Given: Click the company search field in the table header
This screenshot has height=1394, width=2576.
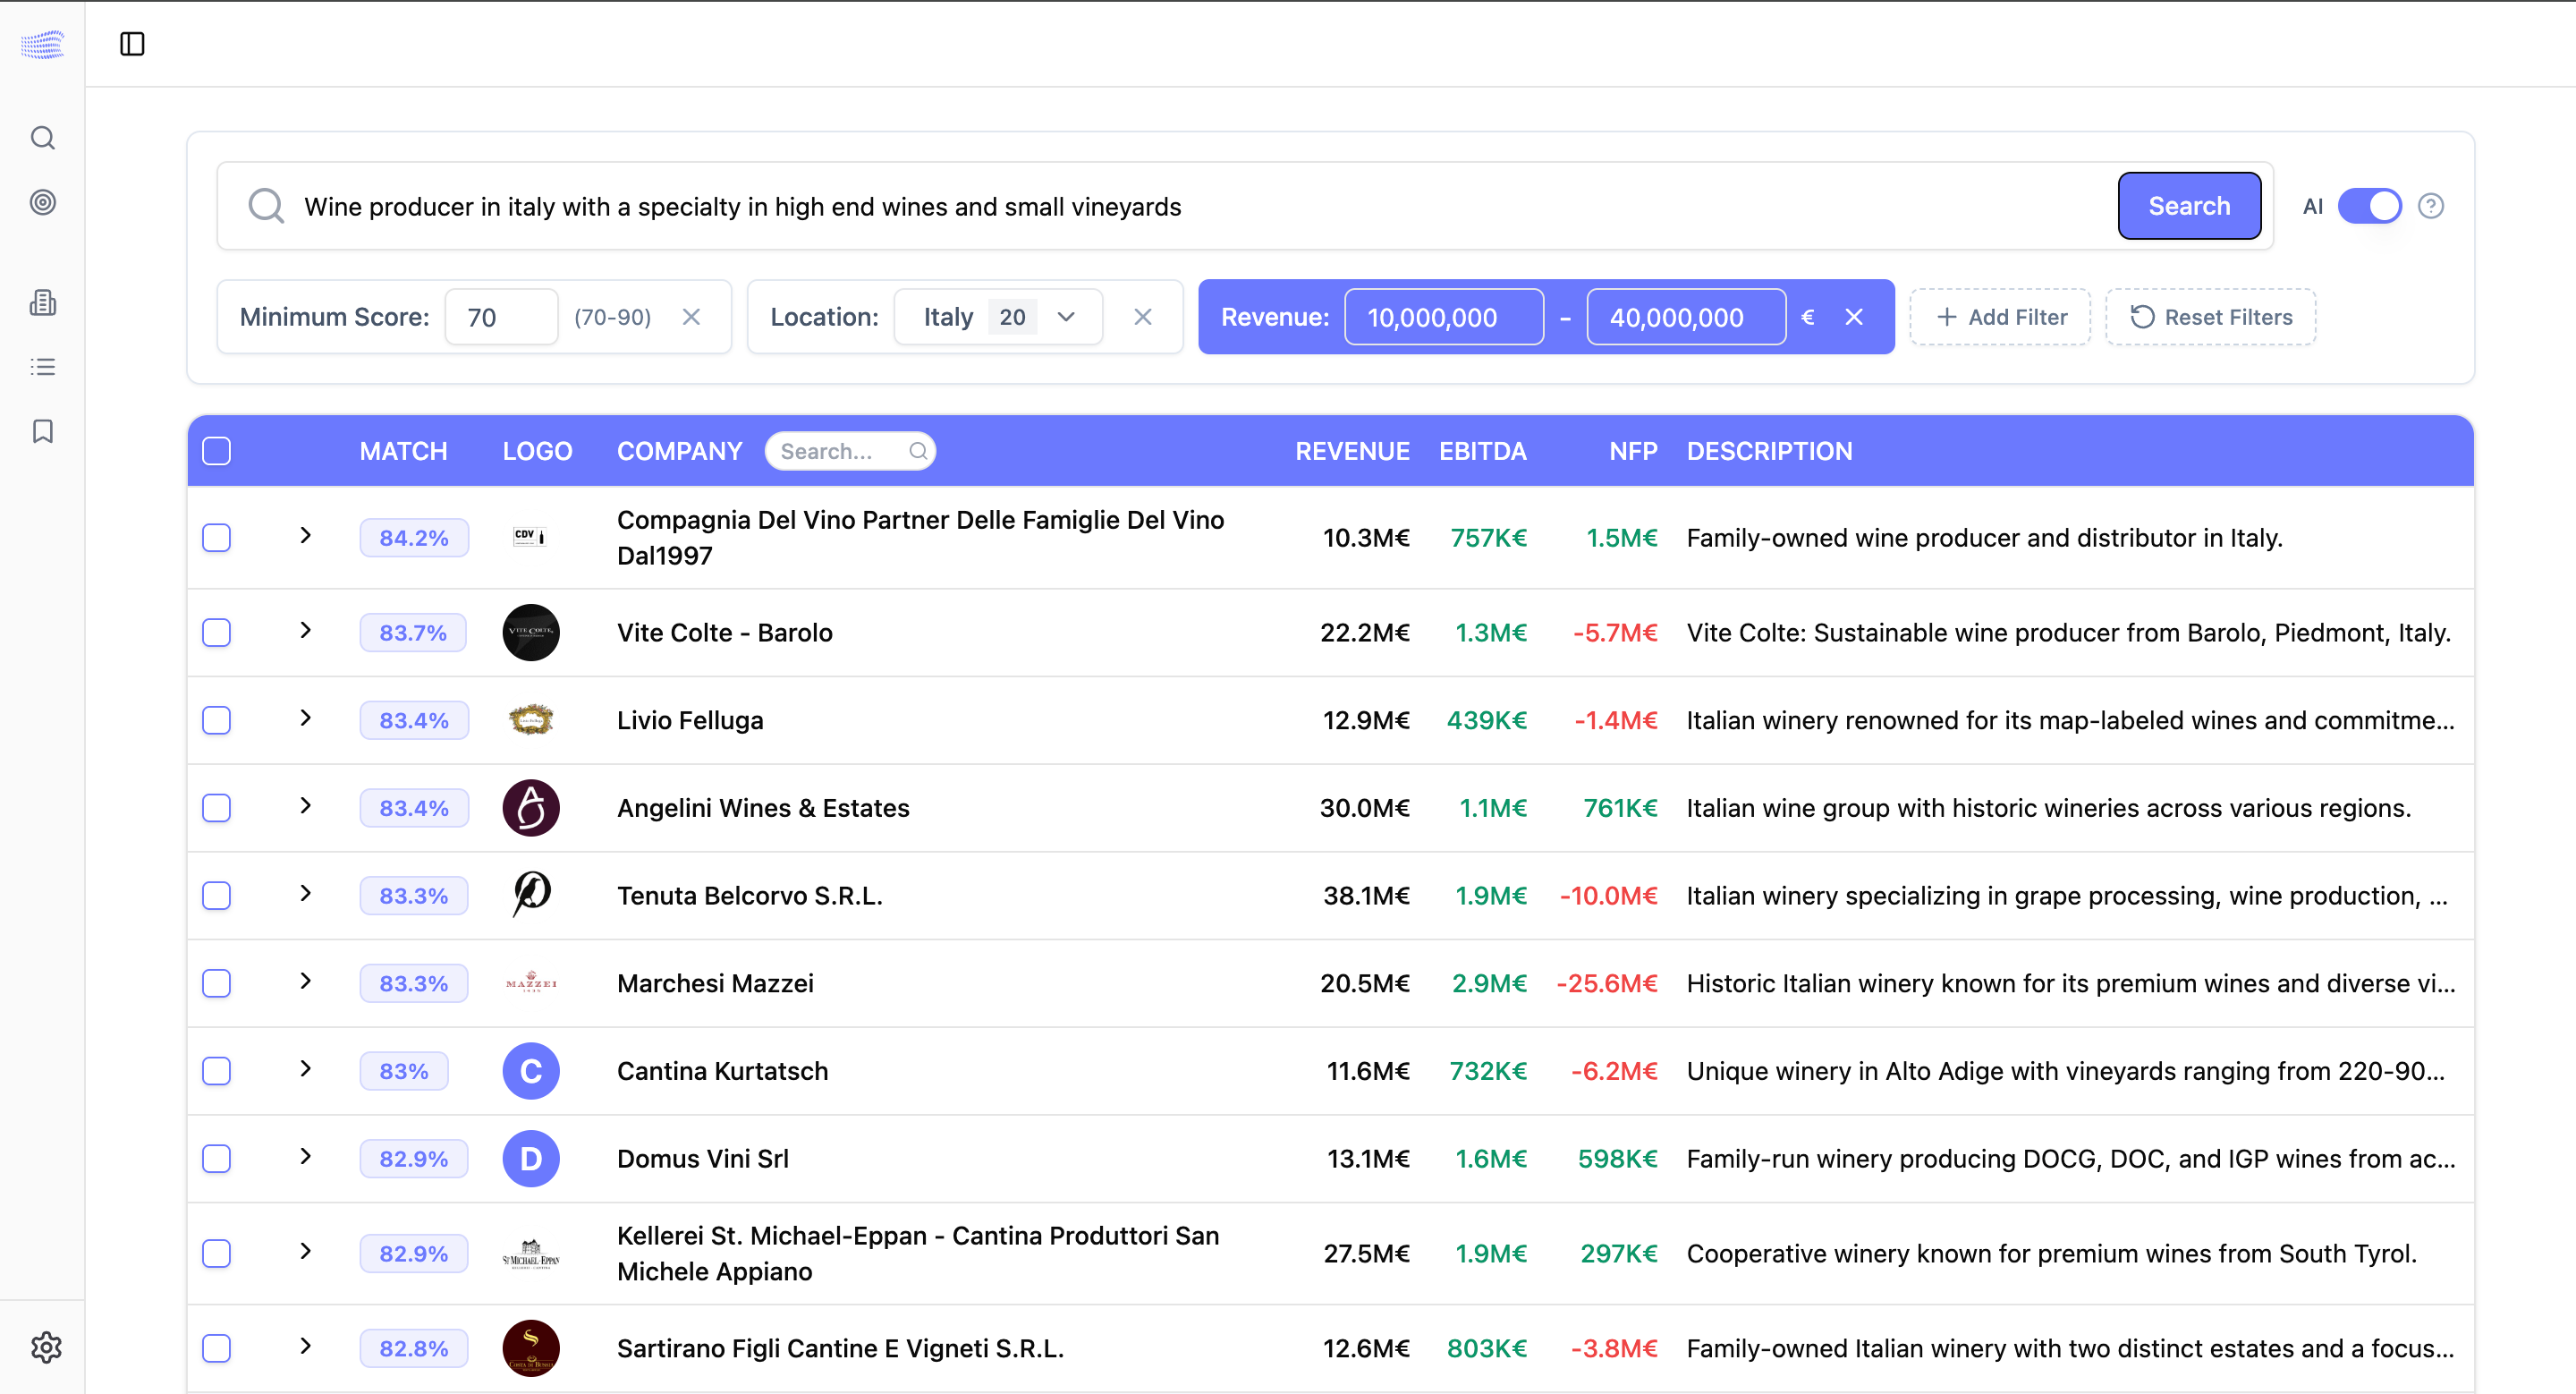Looking at the screenshot, I should coord(850,451).
